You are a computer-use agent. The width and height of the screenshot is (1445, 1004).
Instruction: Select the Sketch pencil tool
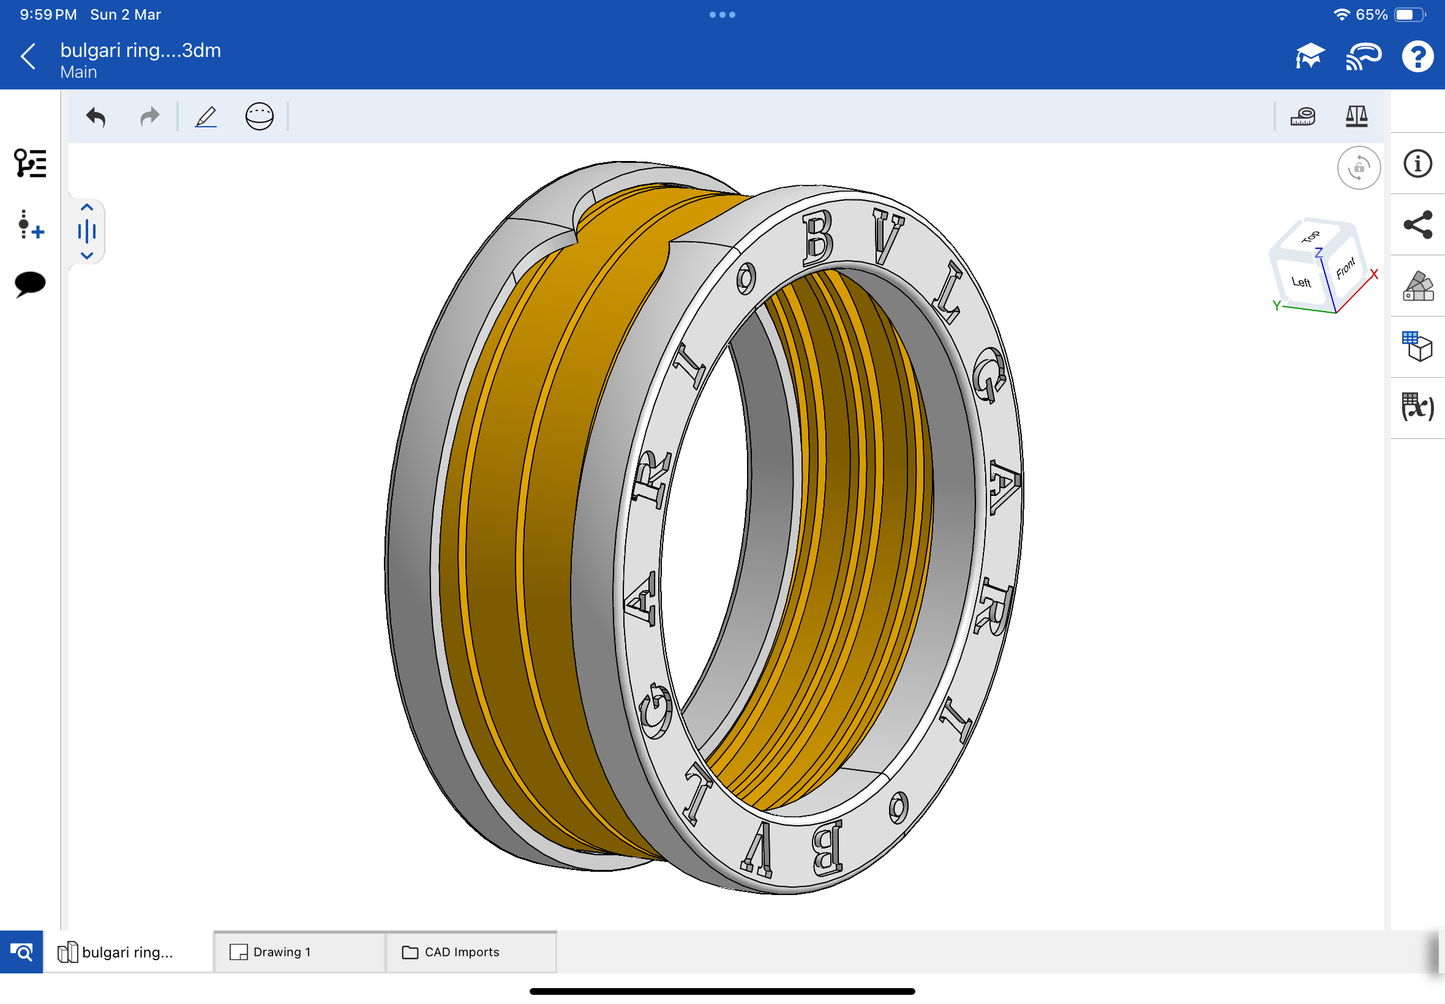point(206,117)
